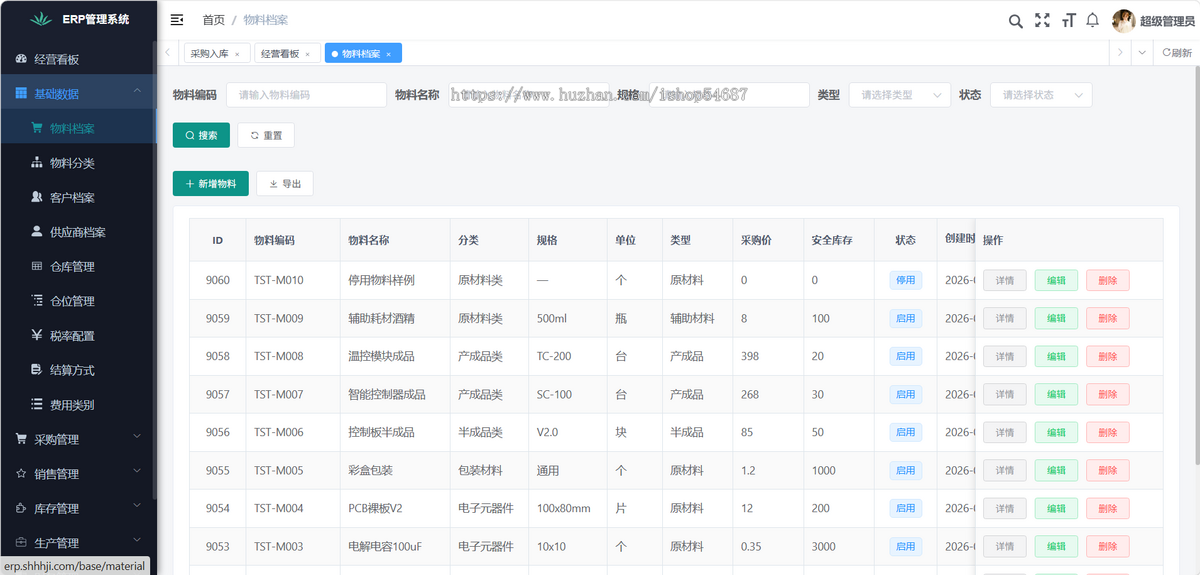Close the 物料档案 tab
Viewport: 1200px width, 575px height.
(x=388, y=54)
